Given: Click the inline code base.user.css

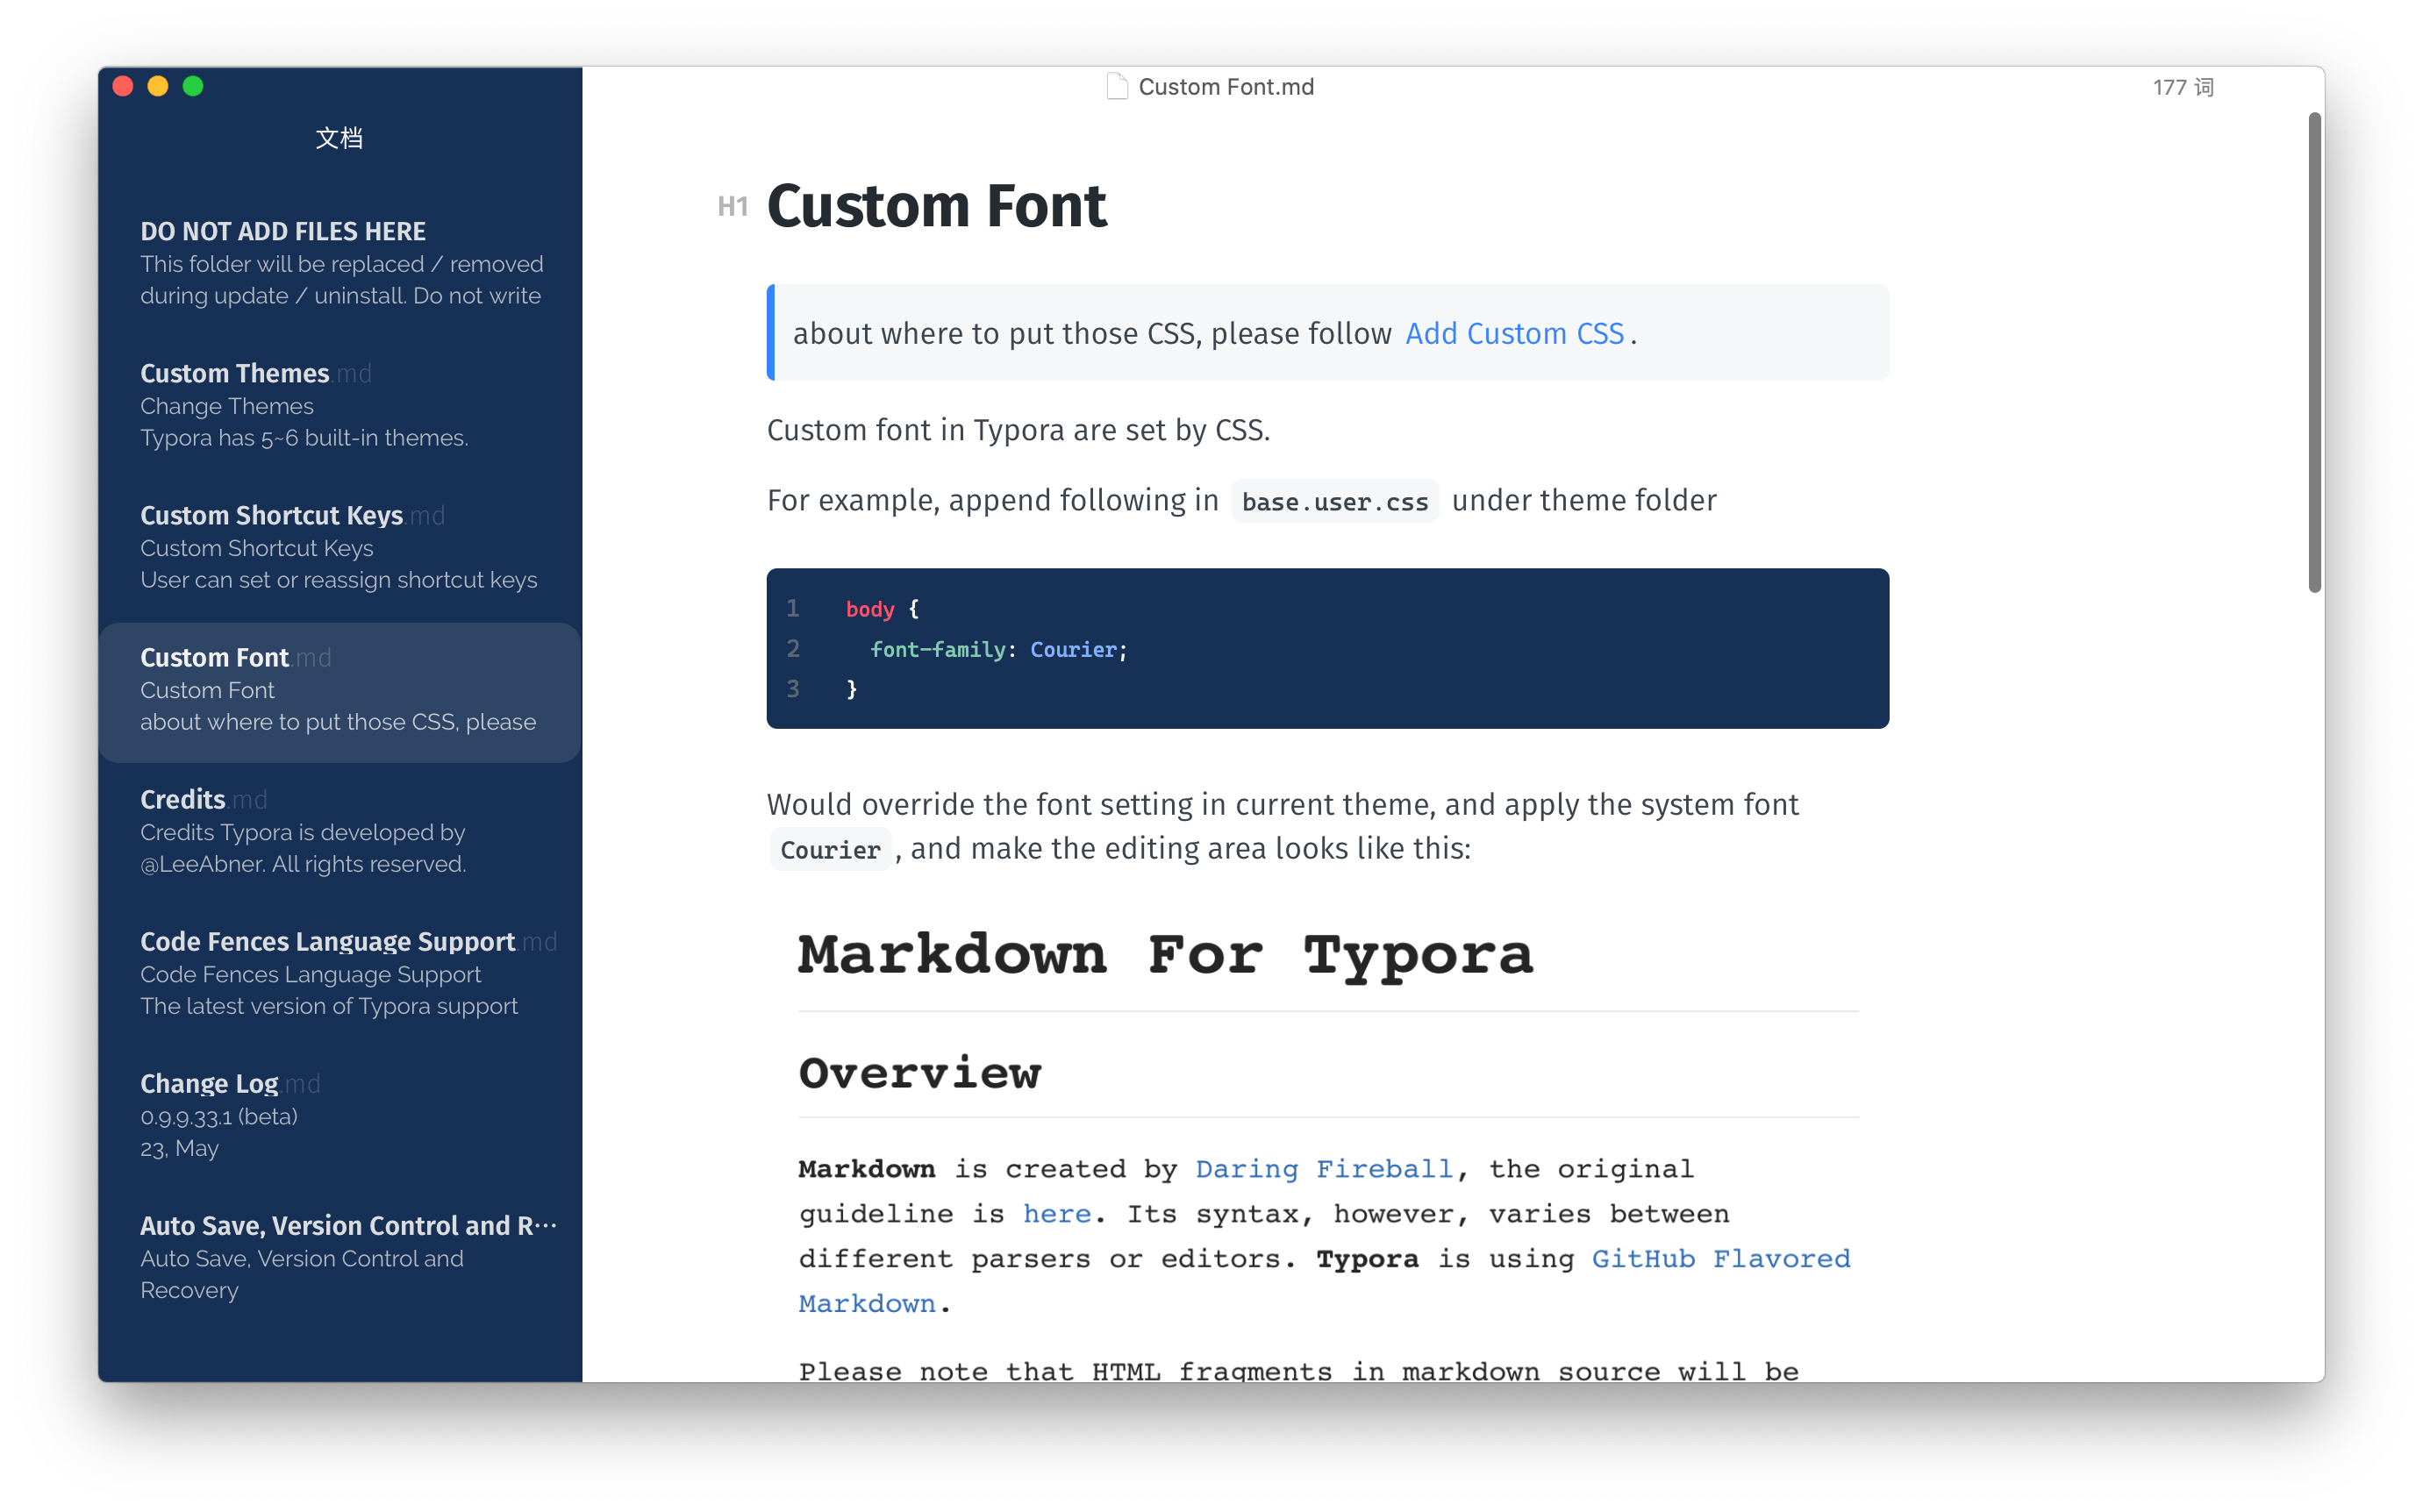Looking at the screenshot, I should click(1334, 500).
